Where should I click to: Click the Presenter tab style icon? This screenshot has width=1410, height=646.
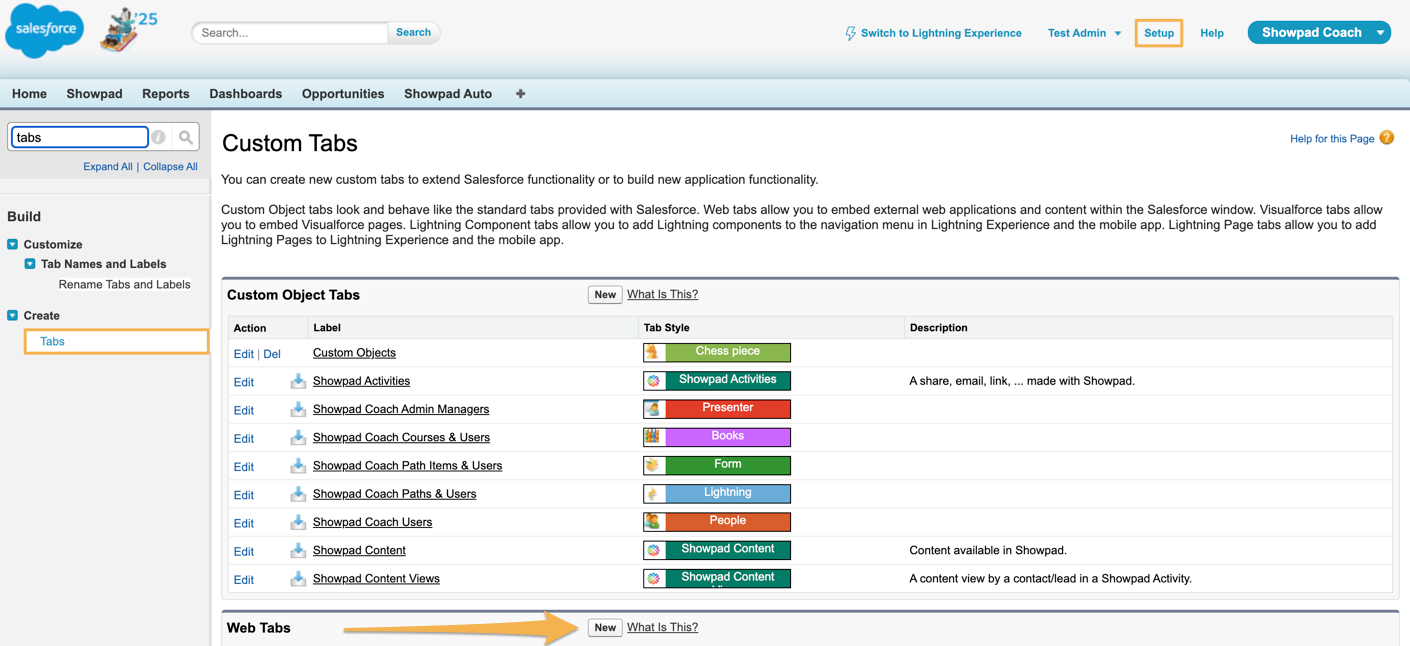pyautogui.click(x=654, y=409)
